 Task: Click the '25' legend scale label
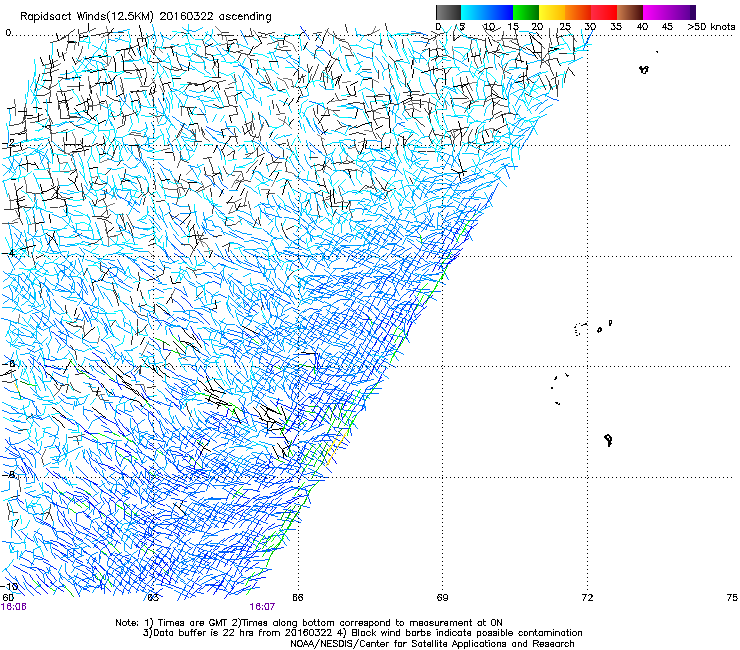(565, 26)
